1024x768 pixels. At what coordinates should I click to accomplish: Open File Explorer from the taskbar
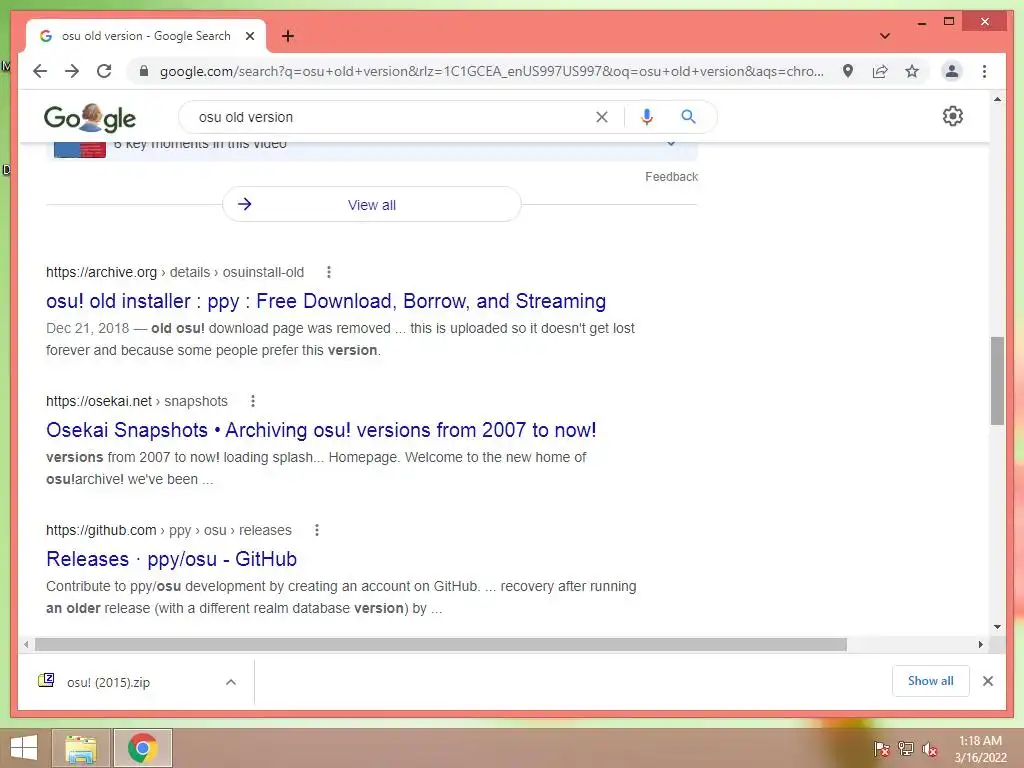coord(81,748)
